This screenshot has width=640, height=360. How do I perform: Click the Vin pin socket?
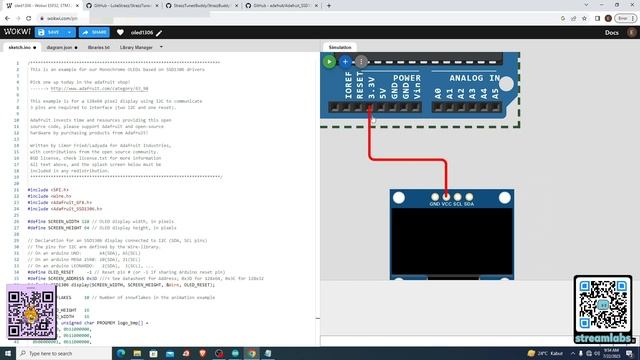(x=416, y=107)
